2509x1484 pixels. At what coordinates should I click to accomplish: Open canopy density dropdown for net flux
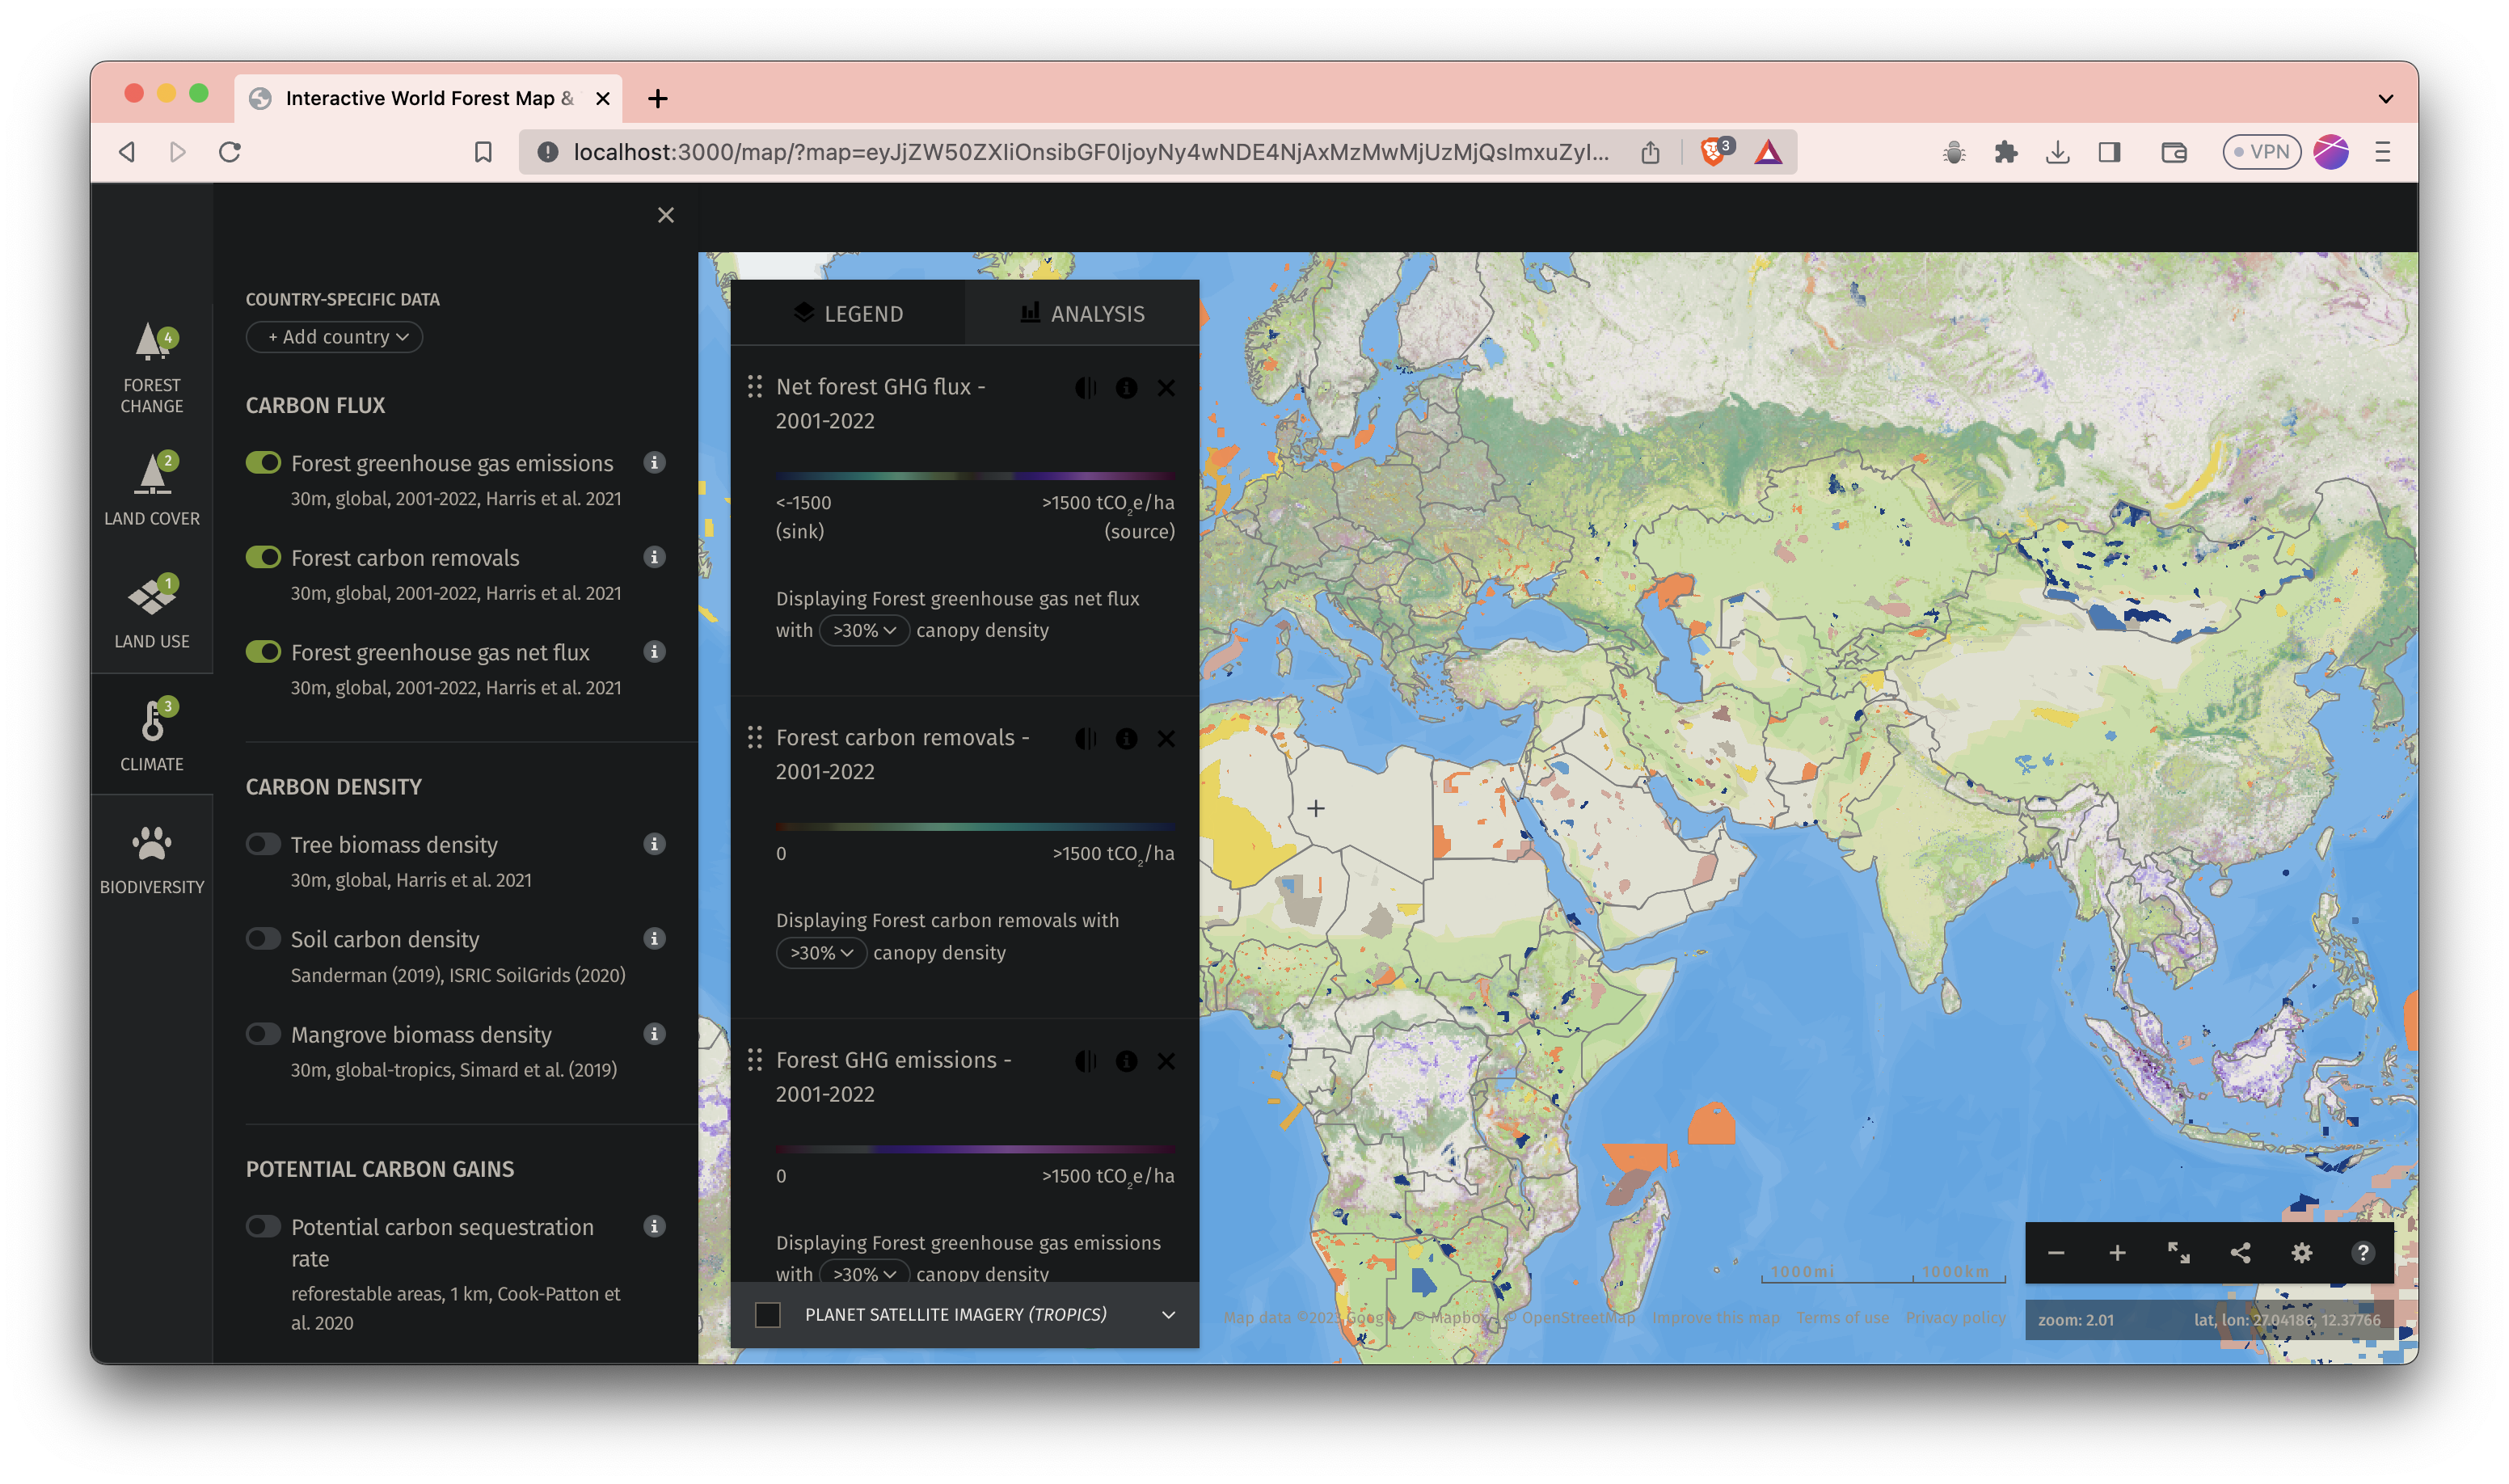[x=864, y=631]
